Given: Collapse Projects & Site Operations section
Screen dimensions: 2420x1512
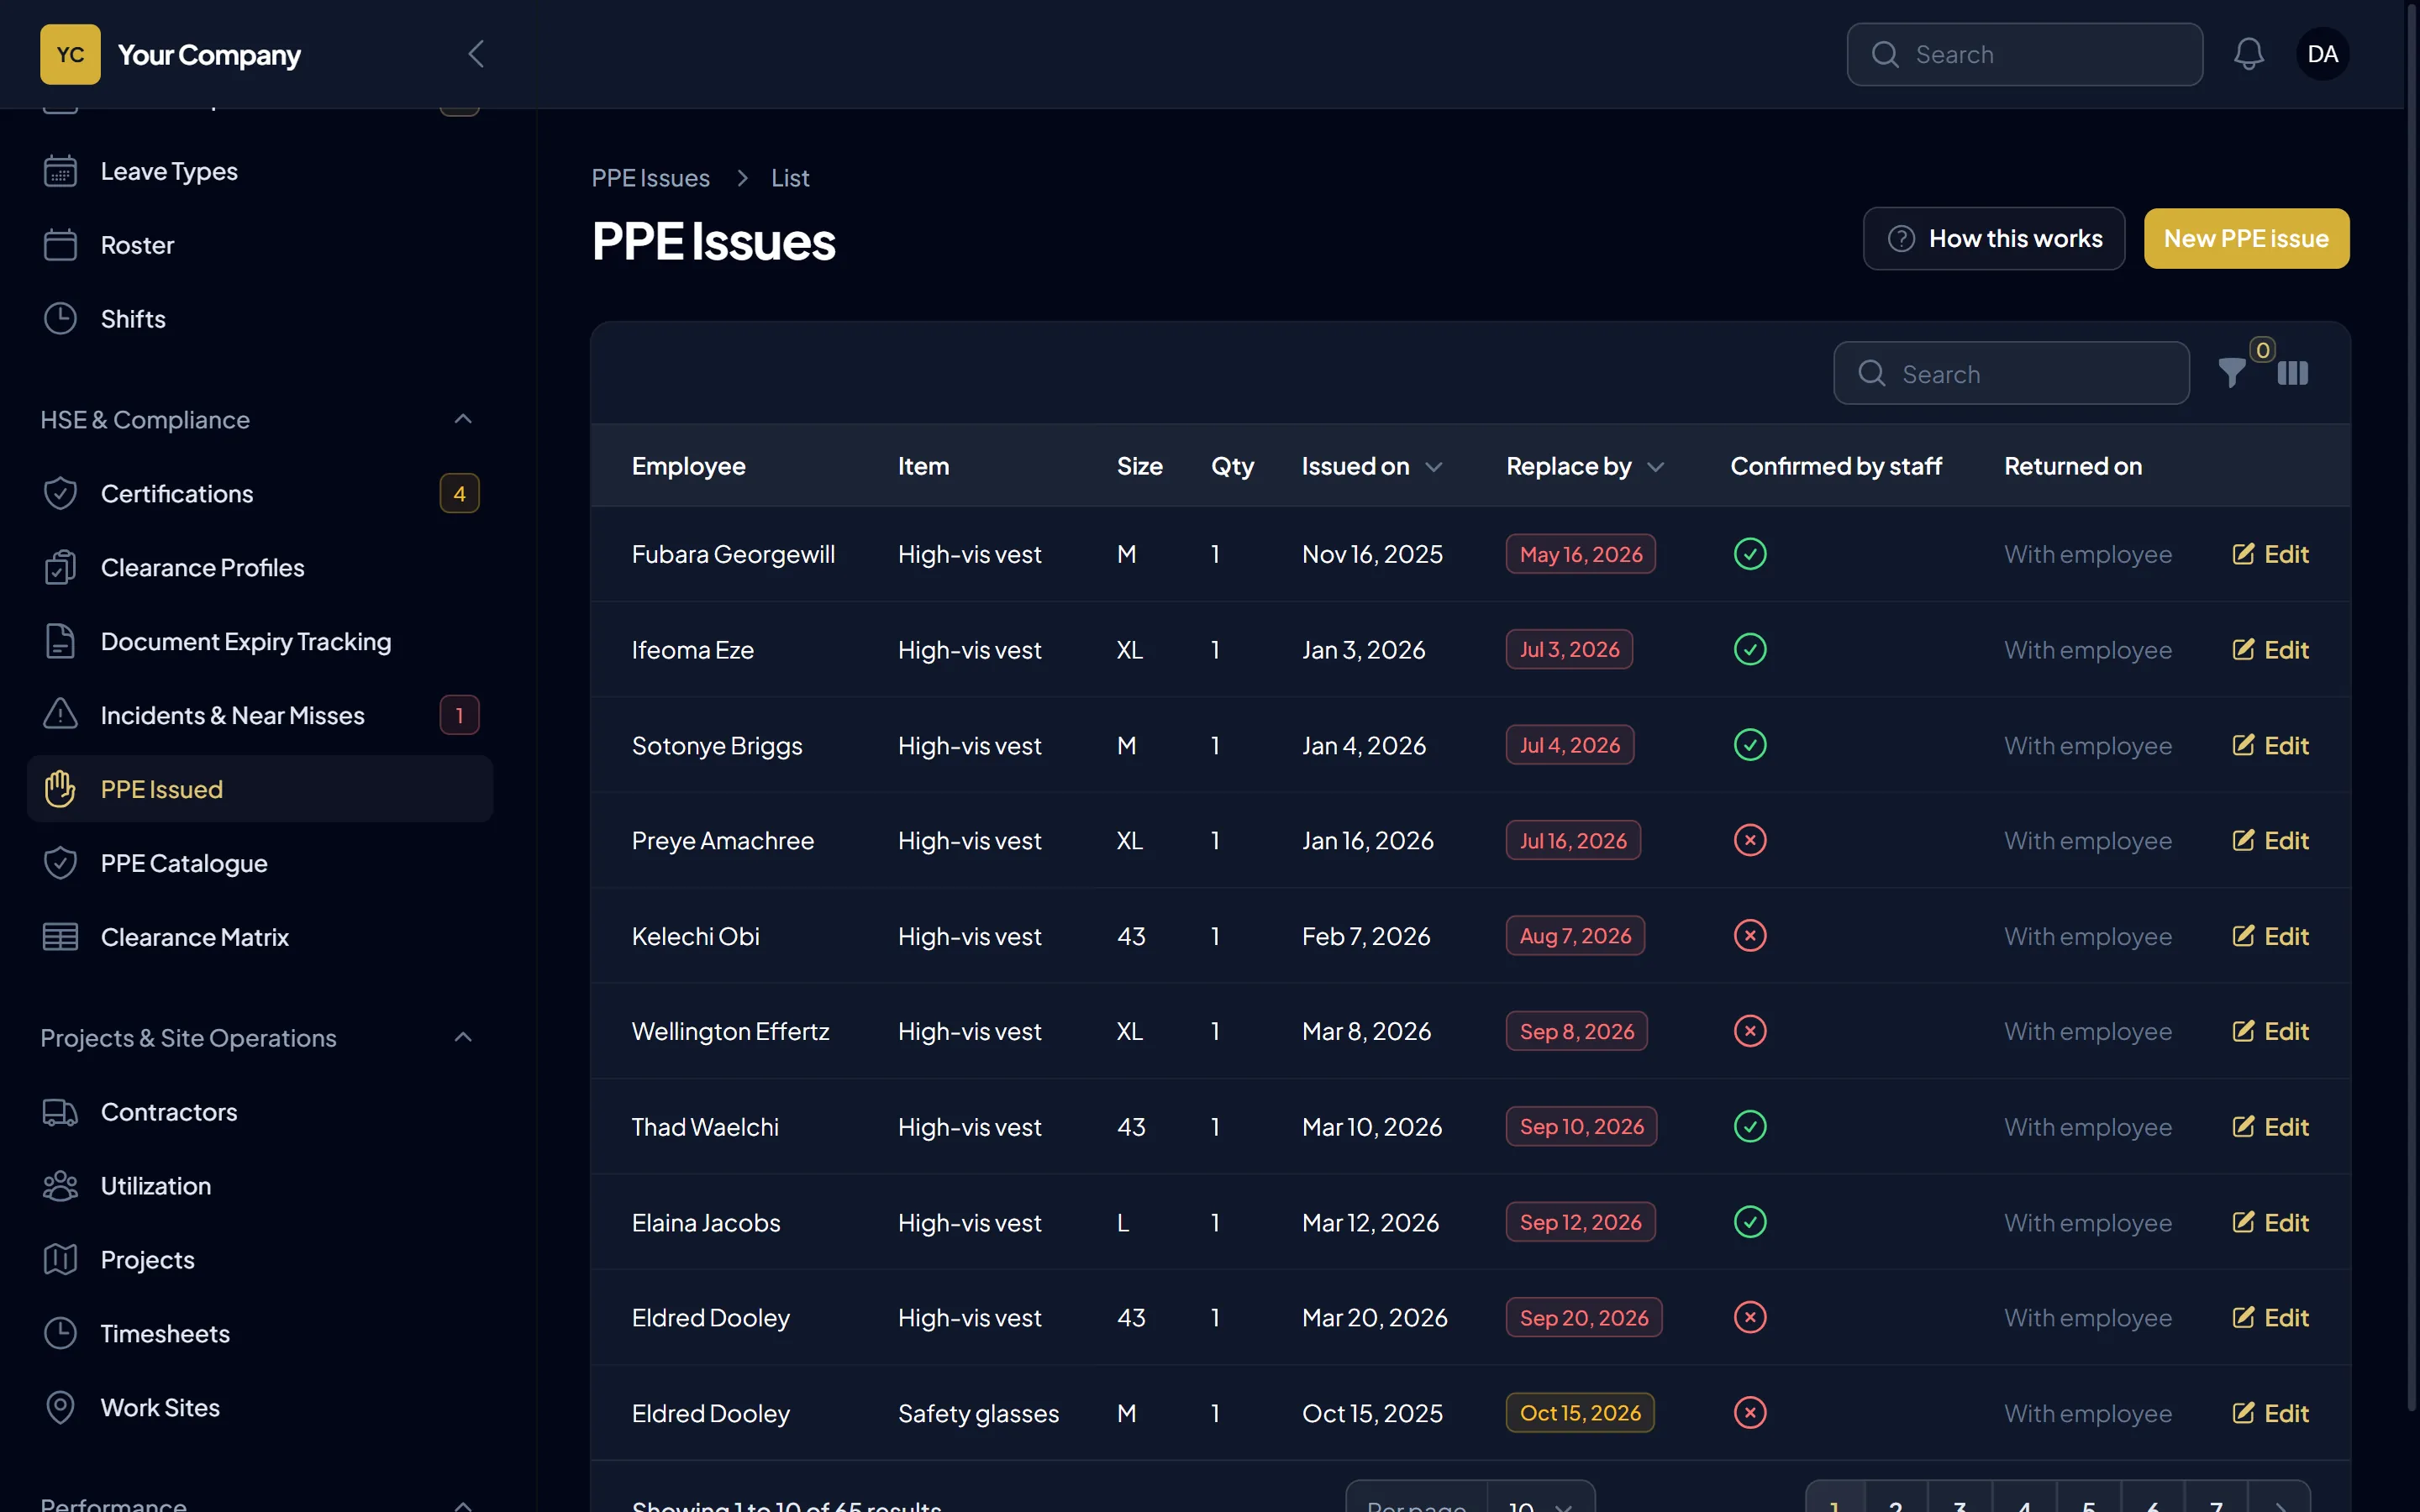Looking at the screenshot, I should point(462,1037).
